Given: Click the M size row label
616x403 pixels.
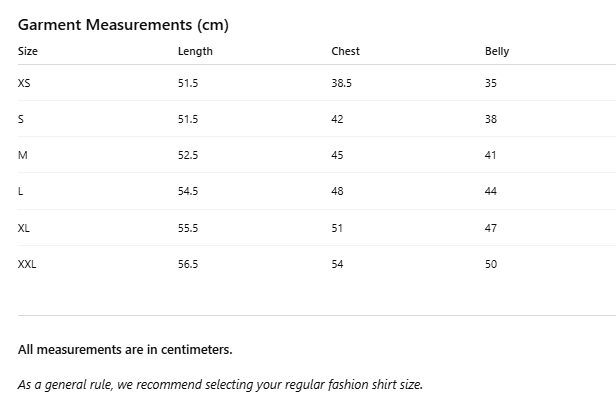Looking at the screenshot, I should 22,155.
